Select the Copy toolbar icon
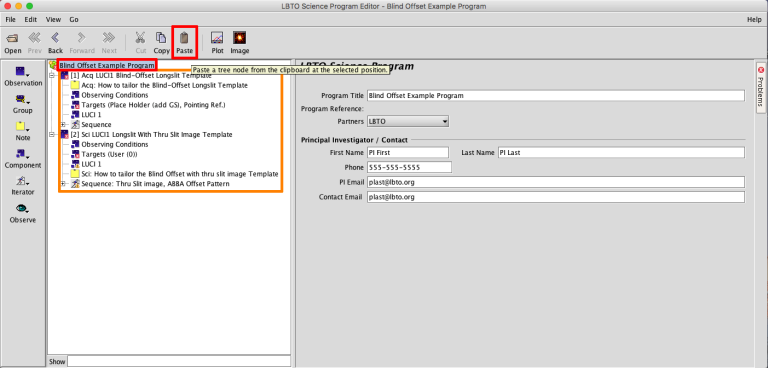The width and height of the screenshot is (768, 368). (161, 38)
